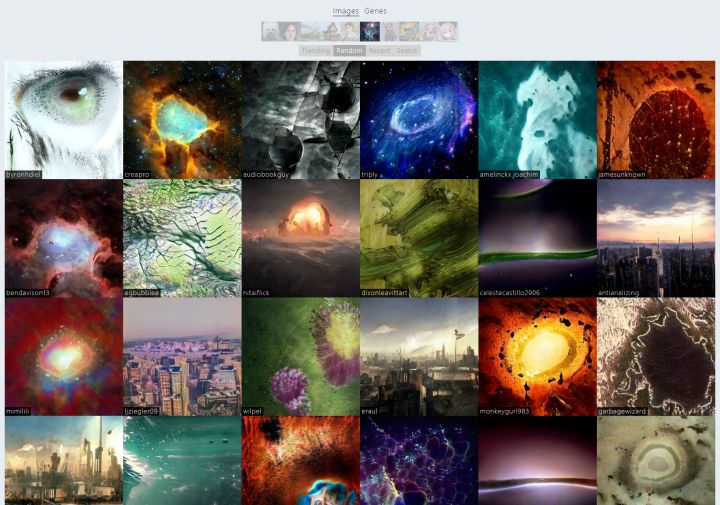Open audiobookguy's grayscale image
Viewport: 720px width, 505px height.
coord(301,120)
